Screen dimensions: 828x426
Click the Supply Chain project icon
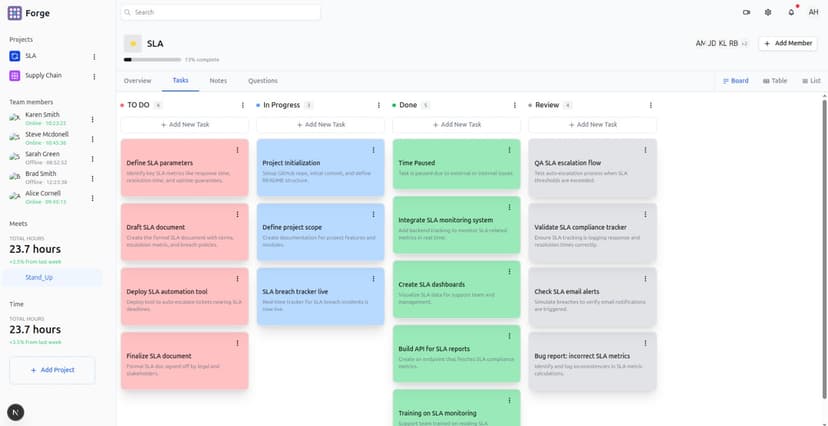click(15, 76)
